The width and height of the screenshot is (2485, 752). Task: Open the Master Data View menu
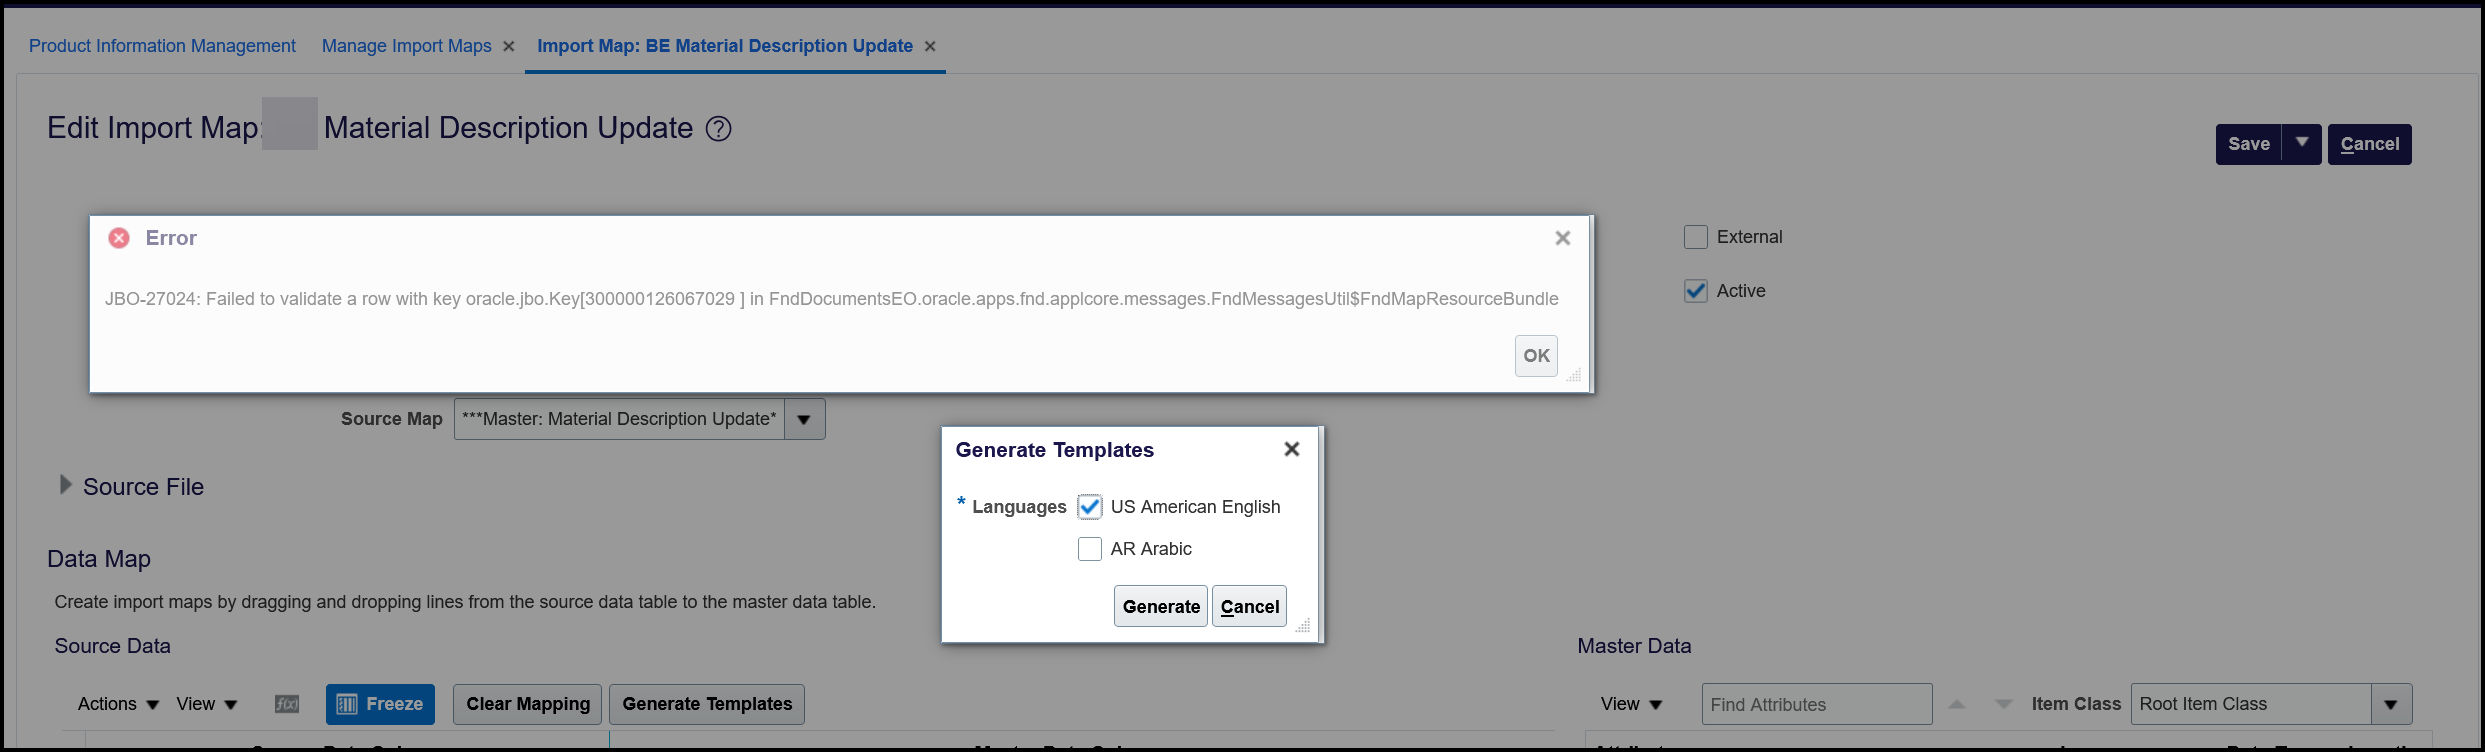[1631, 704]
